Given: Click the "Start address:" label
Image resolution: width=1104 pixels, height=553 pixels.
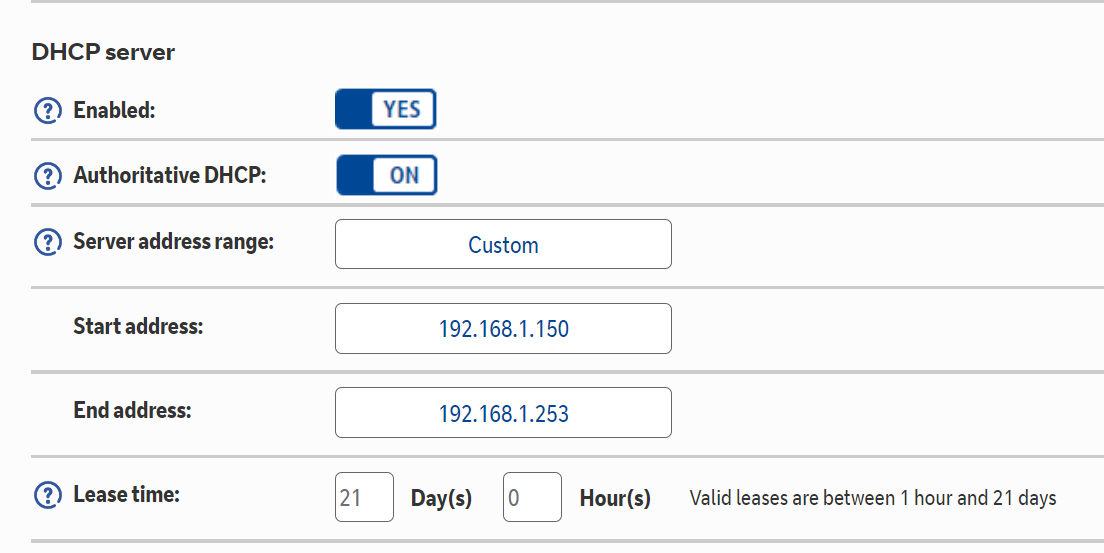Looking at the screenshot, I should click(138, 326).
